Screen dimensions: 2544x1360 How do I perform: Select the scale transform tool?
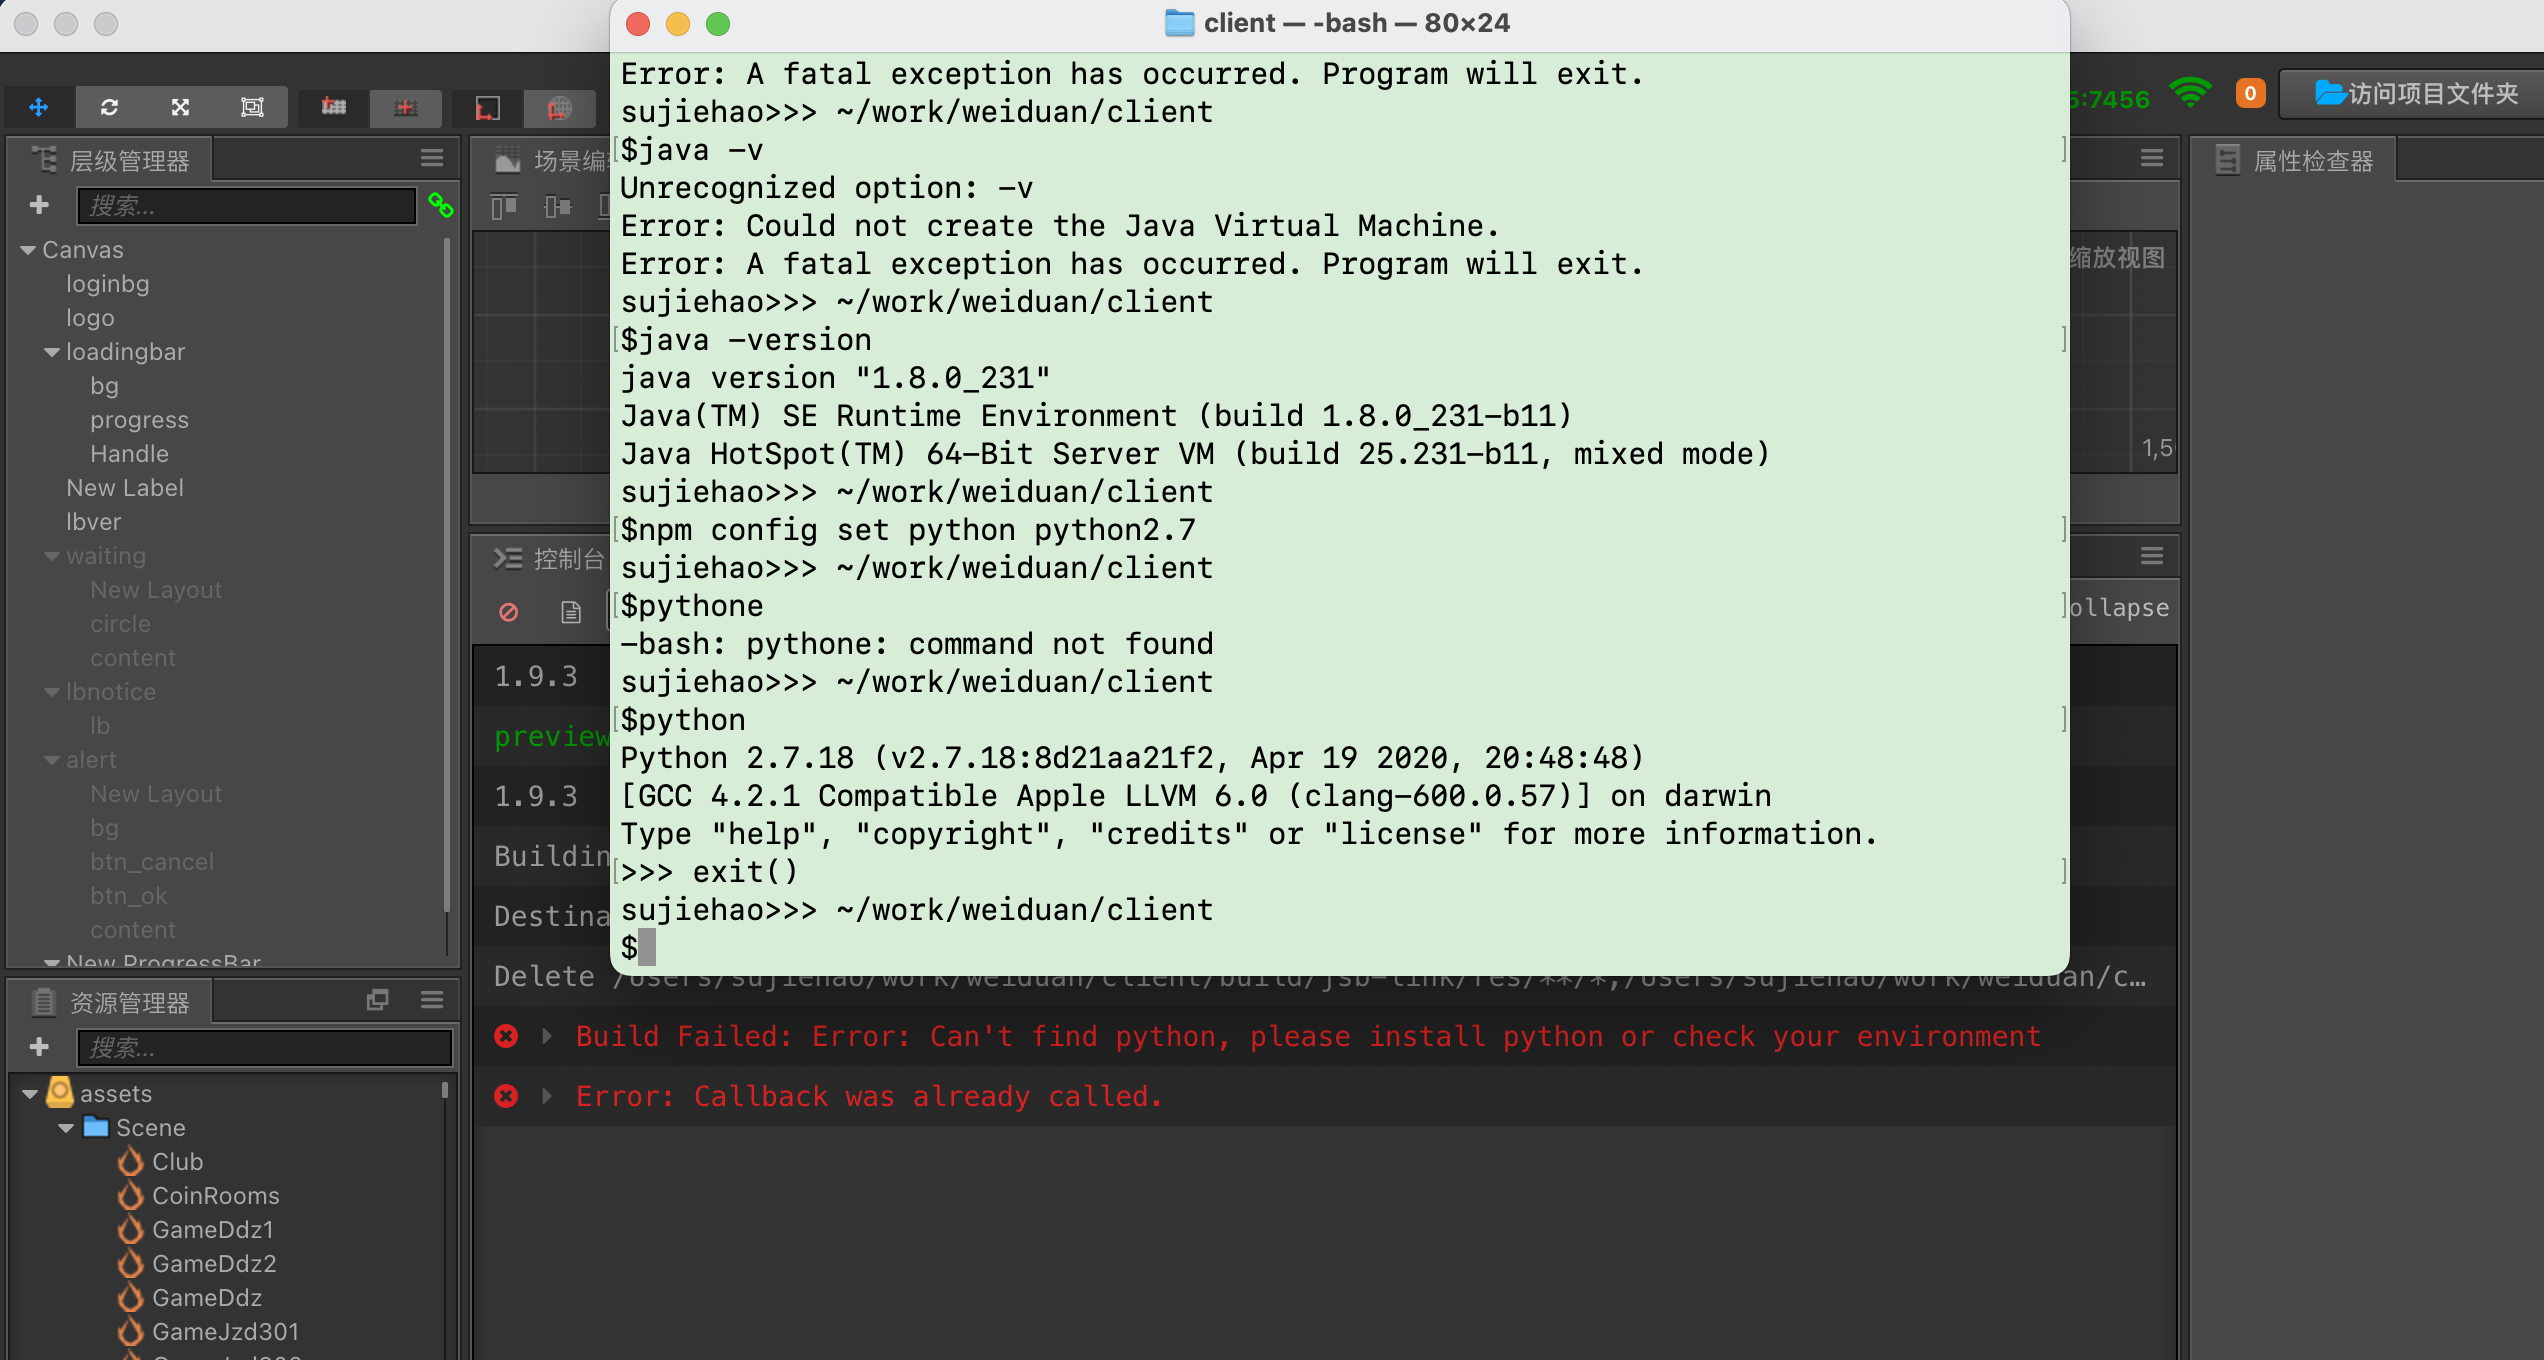pos(180,107)
